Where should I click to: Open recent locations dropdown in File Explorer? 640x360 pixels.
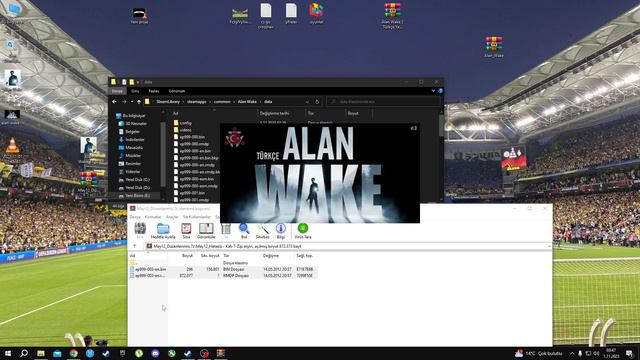132,102
